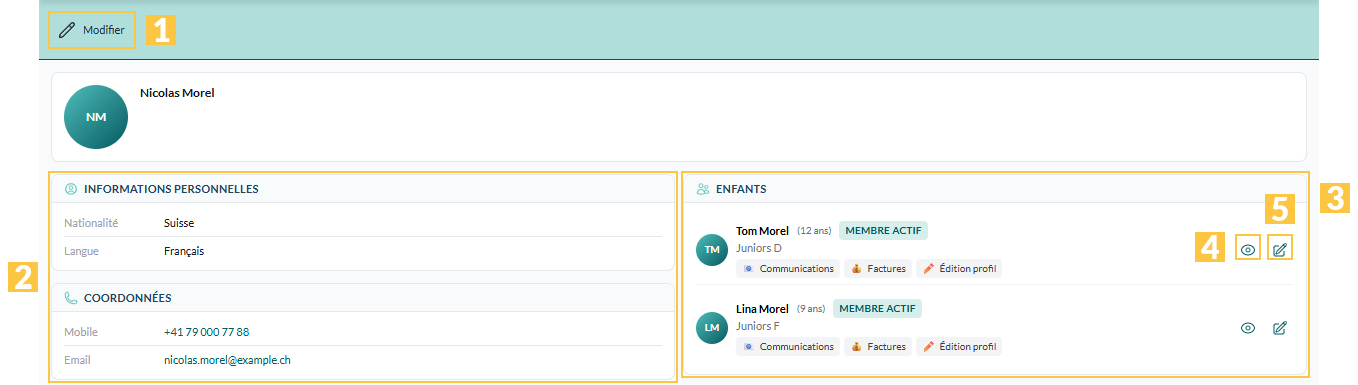
Task: Click the Modifier pencil button
Action: tap(92, 30)
